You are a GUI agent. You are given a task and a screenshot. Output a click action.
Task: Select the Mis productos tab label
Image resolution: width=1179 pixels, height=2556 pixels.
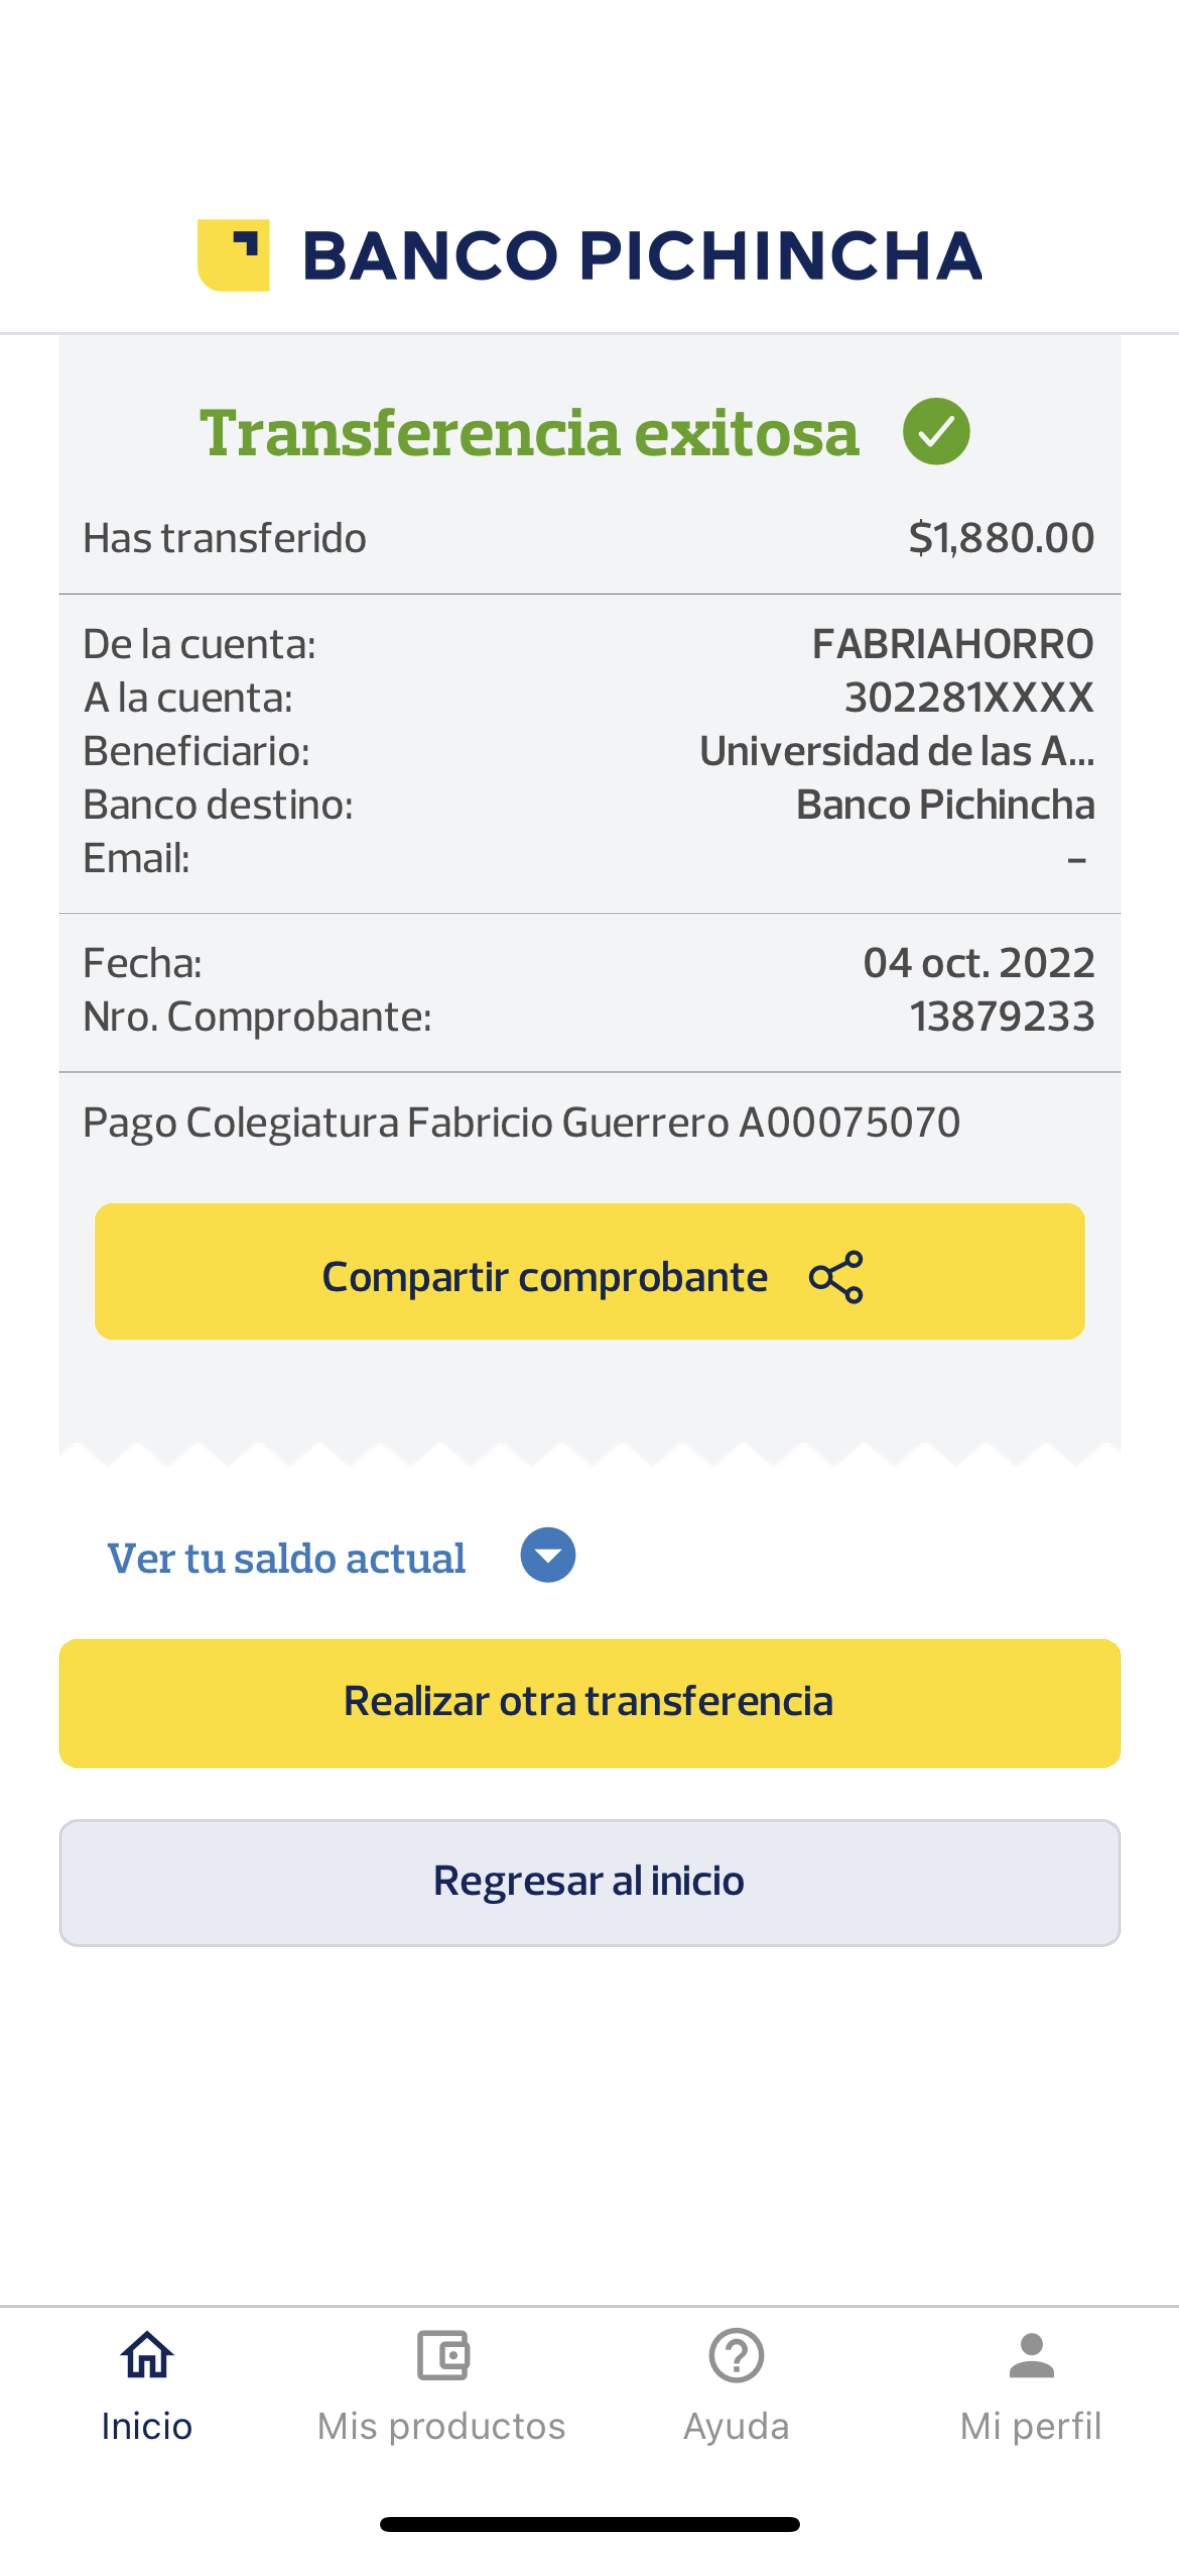click(442, 2426)
